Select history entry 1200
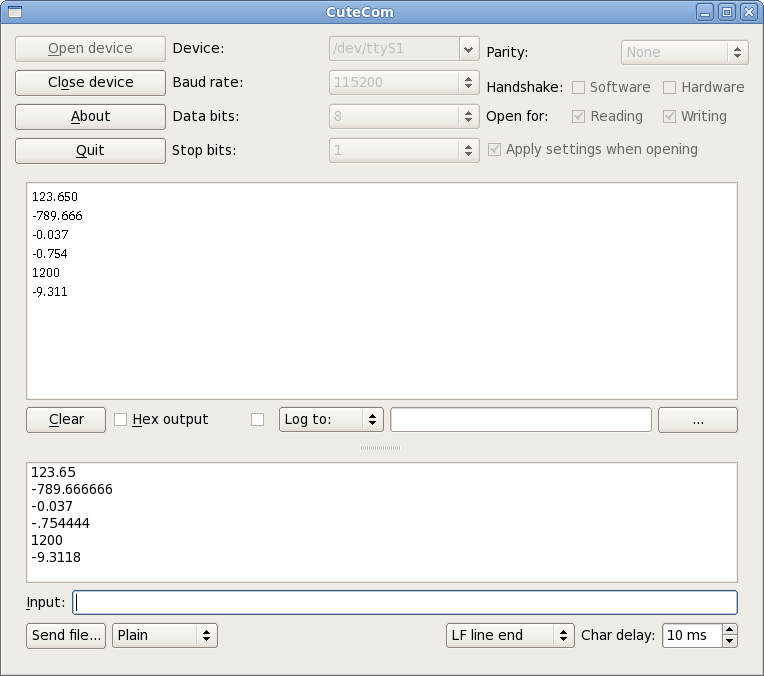This screenshot has width=764, height=676. coord(47,541)
